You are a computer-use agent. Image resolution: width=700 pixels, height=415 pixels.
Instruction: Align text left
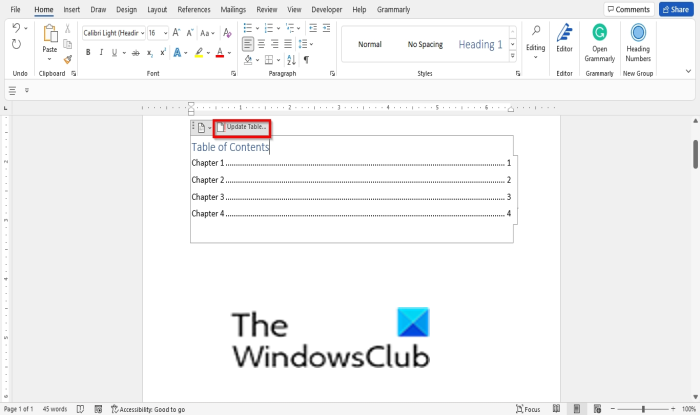248,44
